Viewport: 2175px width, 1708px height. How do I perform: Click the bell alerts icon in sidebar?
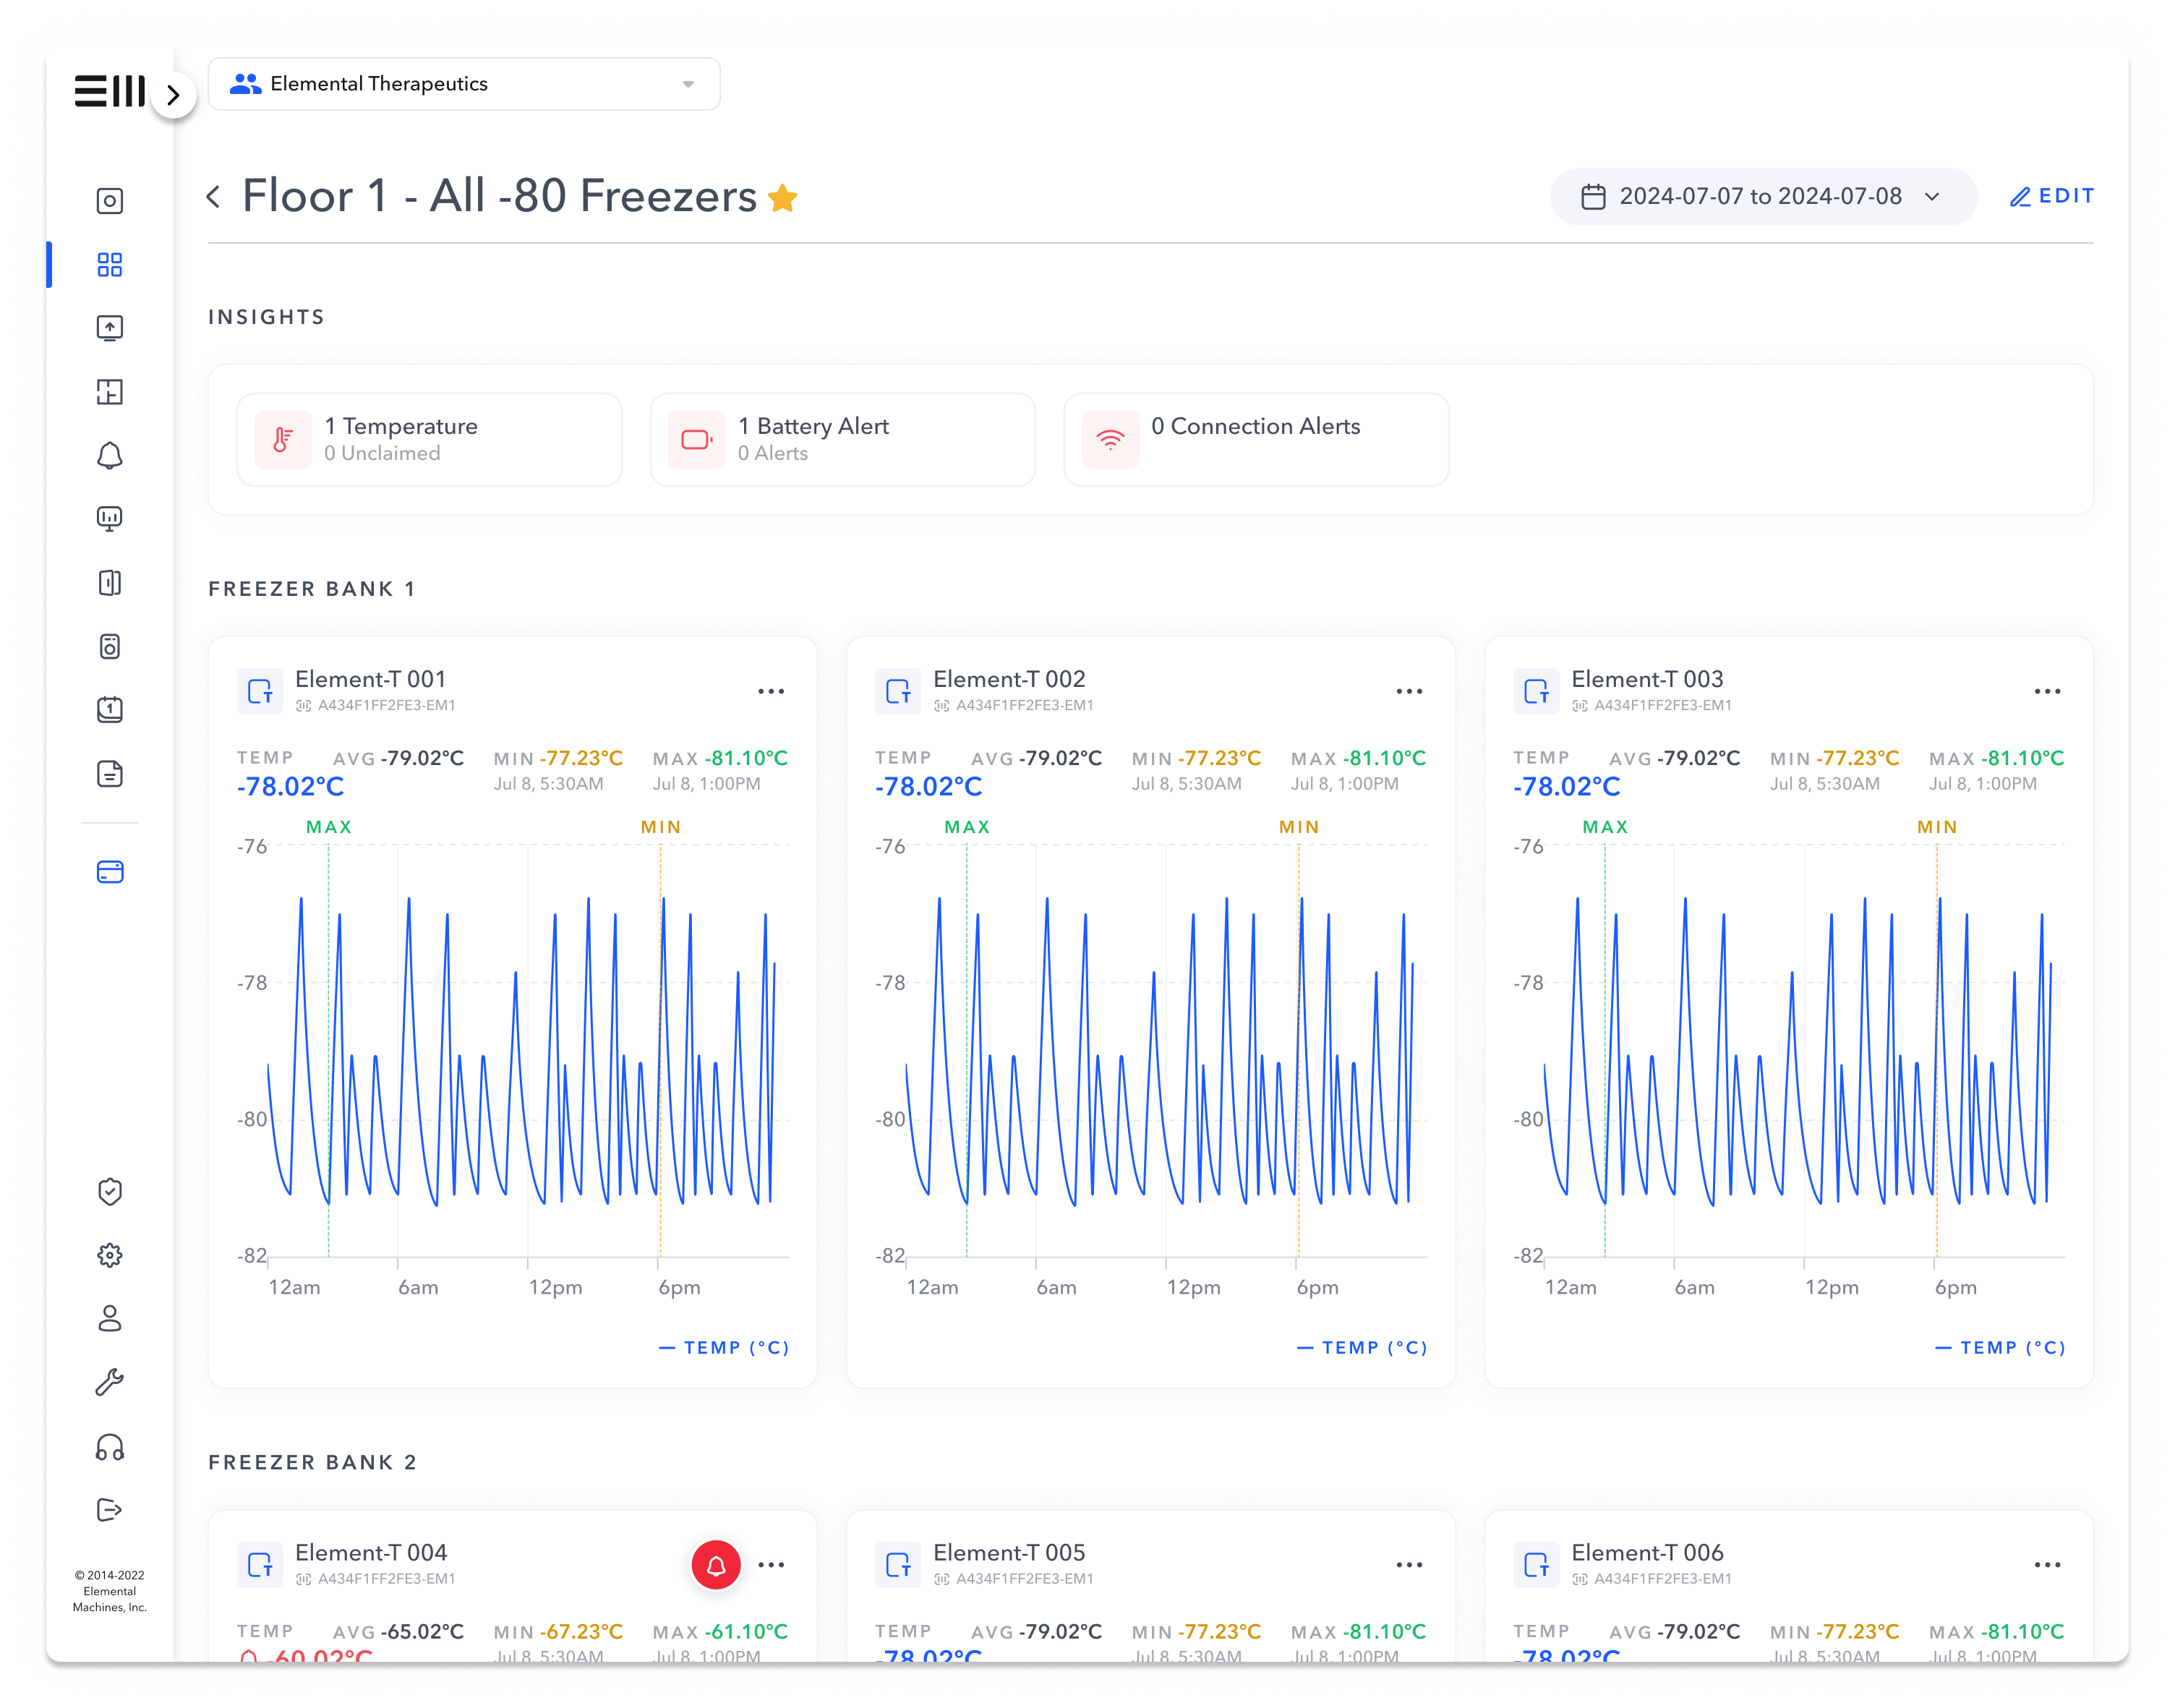[110, 456]
